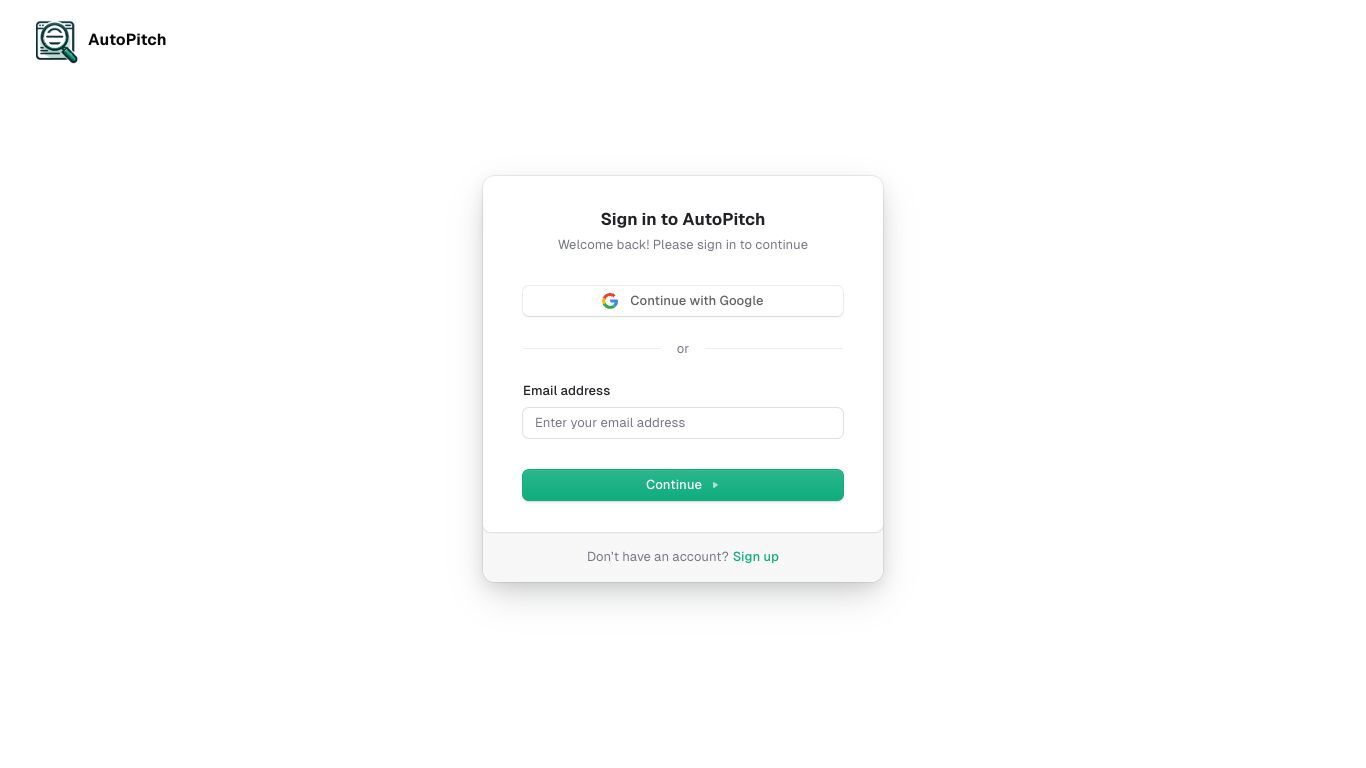
Task: Click "Don't have an account?" text
Action: pos(658,557)
